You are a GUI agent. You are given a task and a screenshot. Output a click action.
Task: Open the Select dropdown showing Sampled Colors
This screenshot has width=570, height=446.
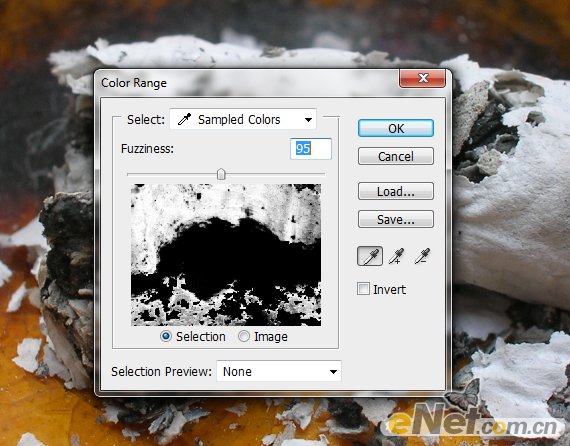[243, 119]
